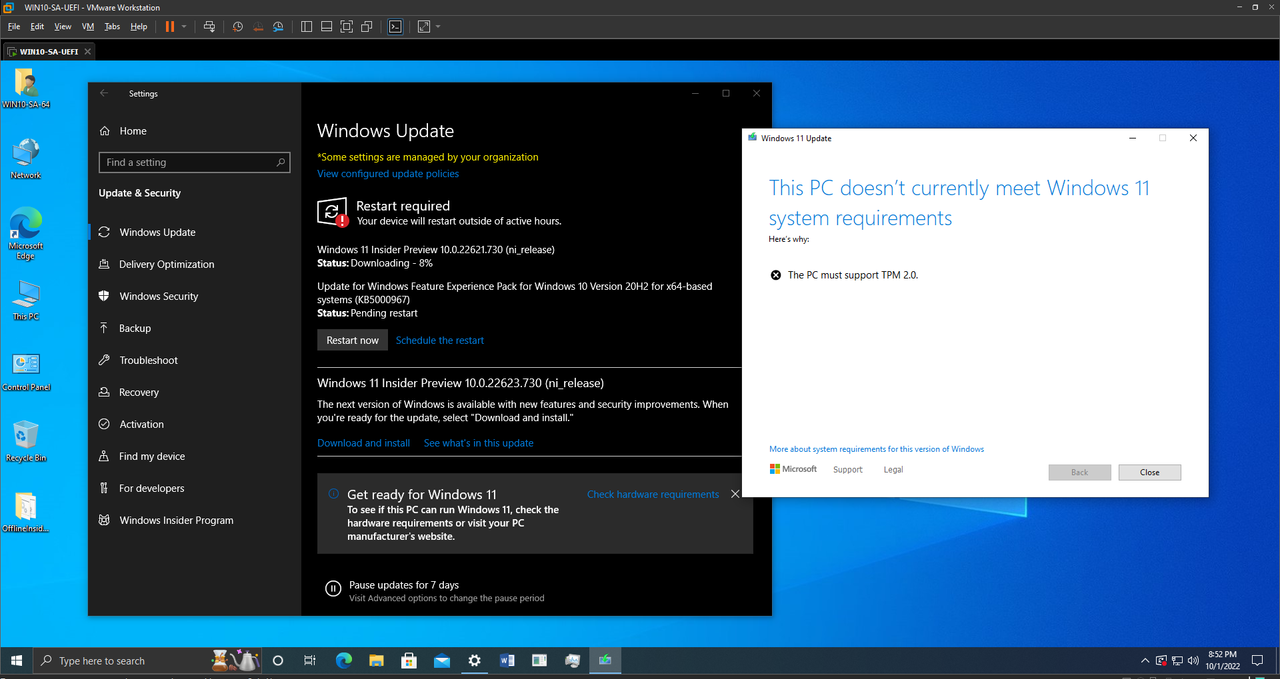The height and width of the screenshot is (679, 1280).
Task: Open the VMware Tabs menu
Action: pos(112,27)
